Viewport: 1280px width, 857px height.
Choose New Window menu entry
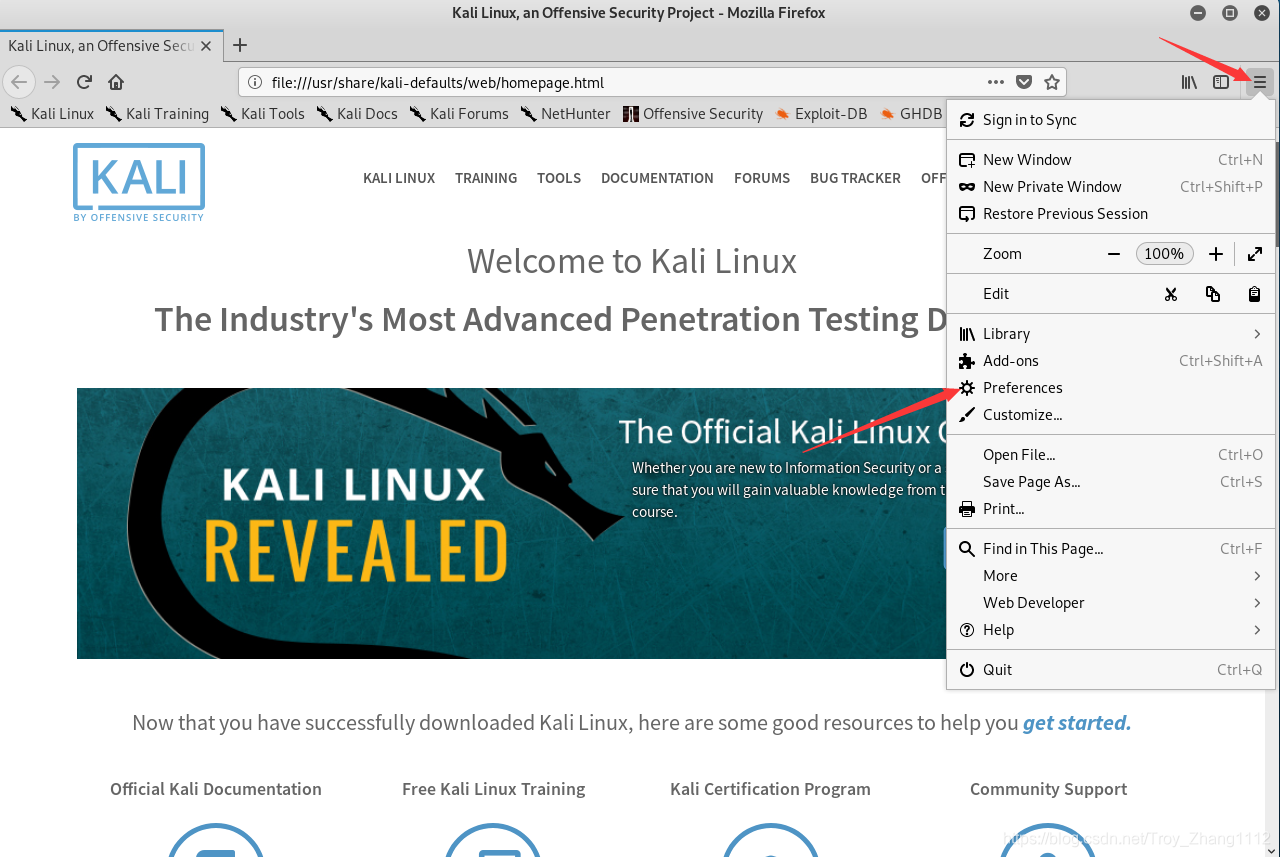coord(1111,160)
